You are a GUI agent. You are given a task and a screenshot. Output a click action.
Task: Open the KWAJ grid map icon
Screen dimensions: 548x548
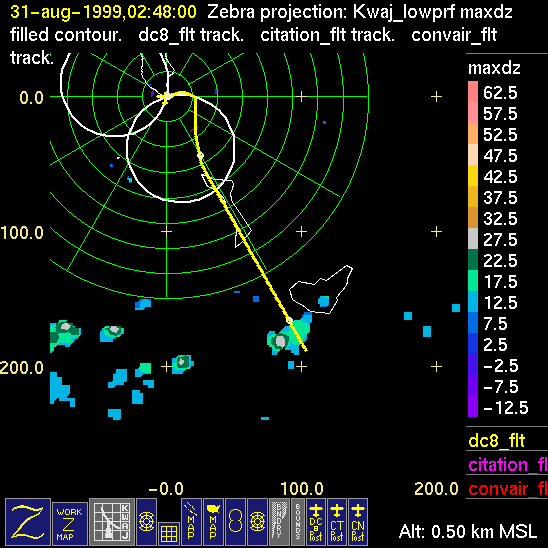point(112,522)
